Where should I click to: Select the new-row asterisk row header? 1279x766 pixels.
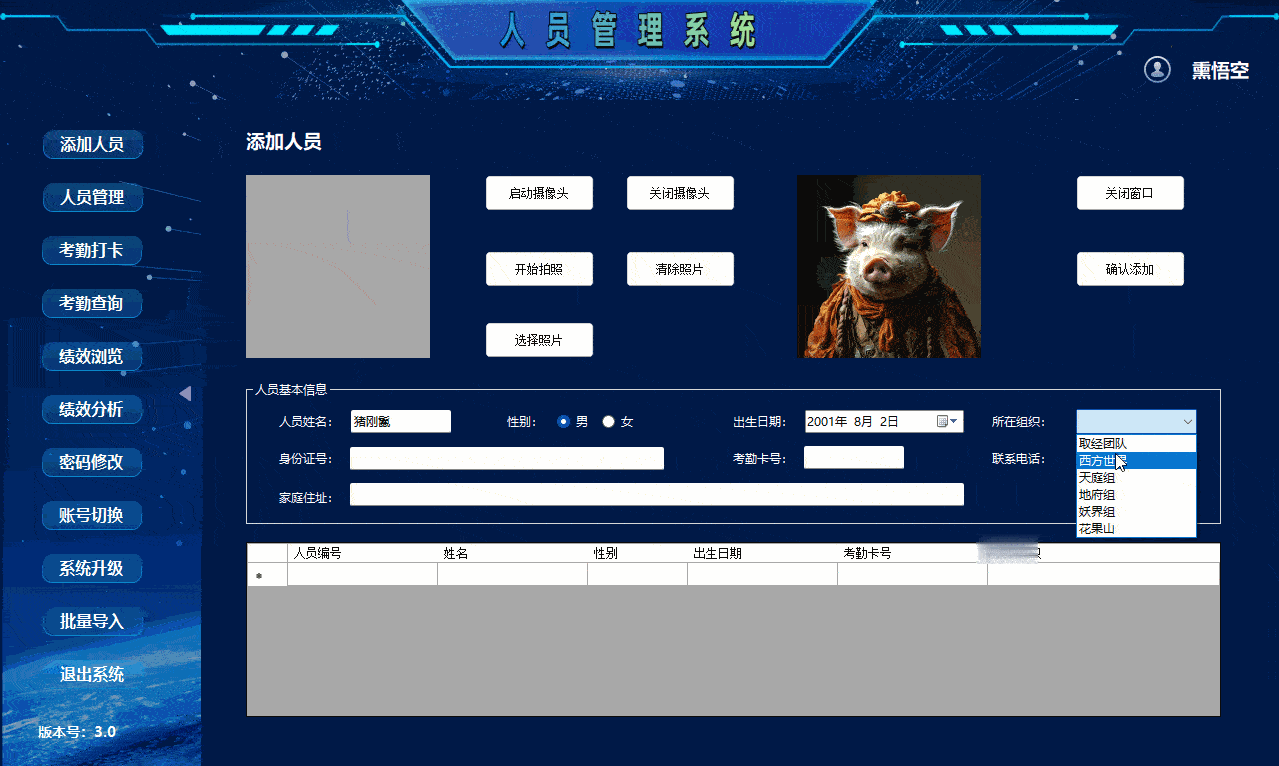pyautogui.click(x=267, y=575)
